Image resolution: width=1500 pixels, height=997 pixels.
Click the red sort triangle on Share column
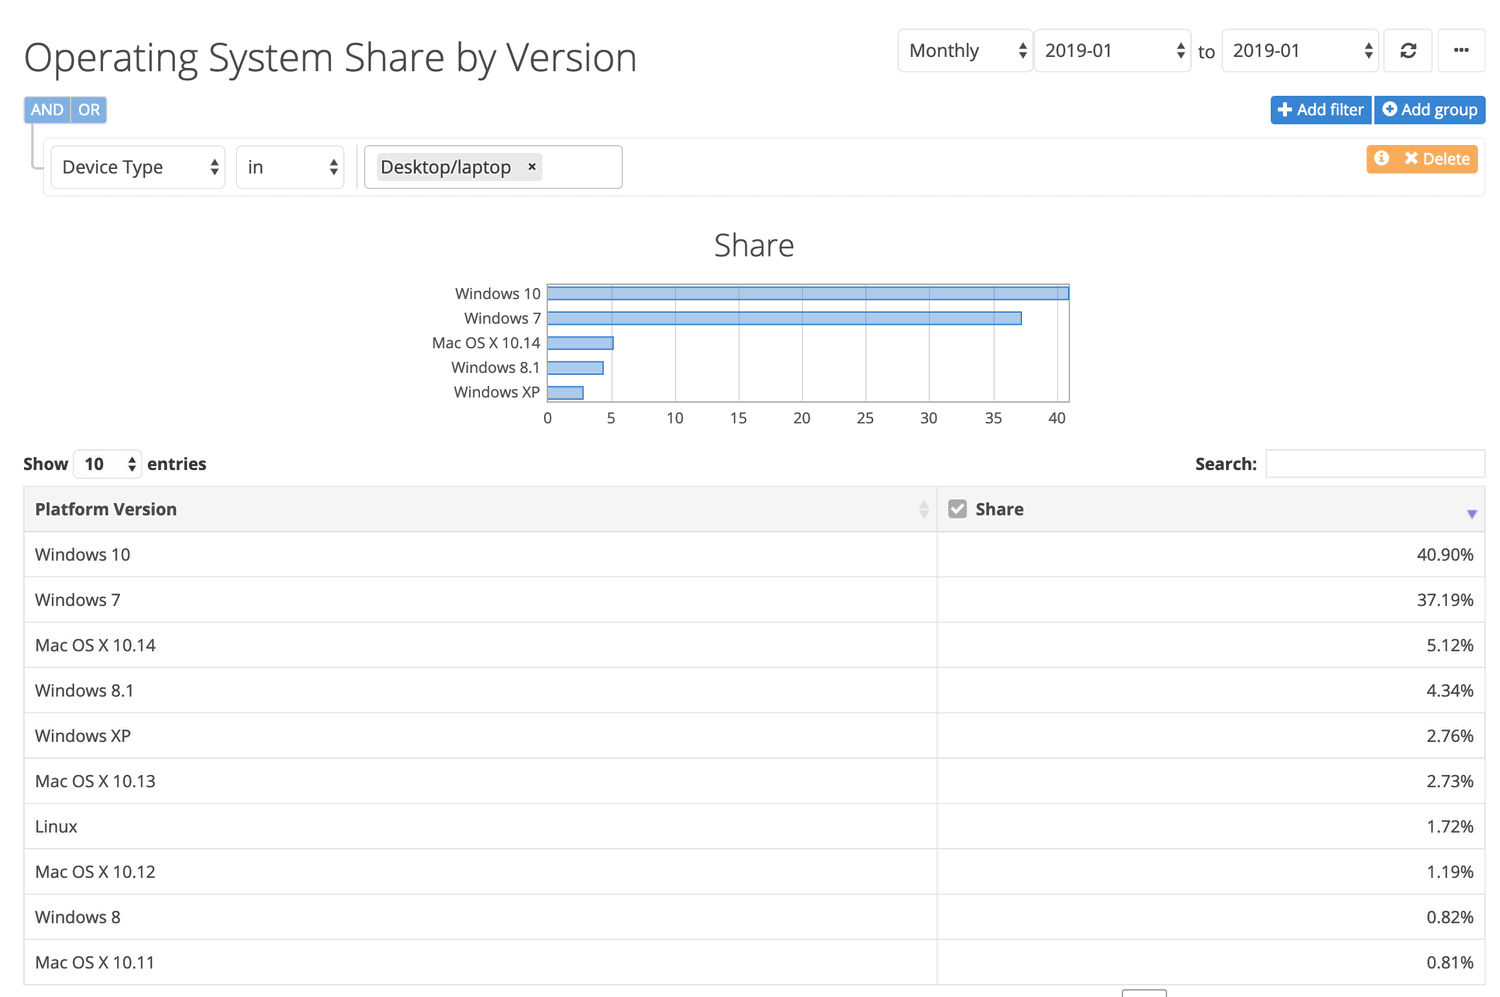click(x=1471, y=514)
